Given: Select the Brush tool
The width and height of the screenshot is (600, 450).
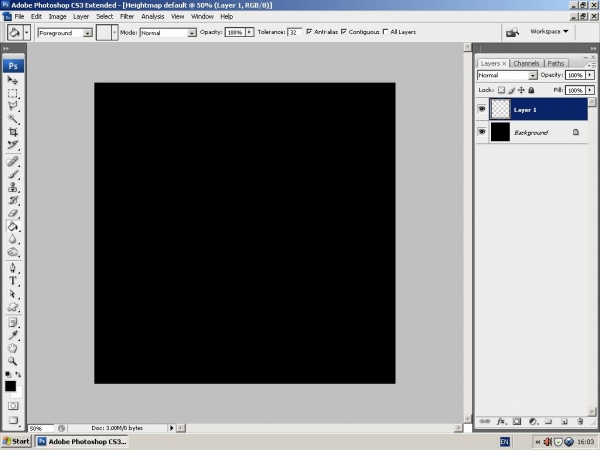Looking at the screenshot, I should (x=13, y=174).
